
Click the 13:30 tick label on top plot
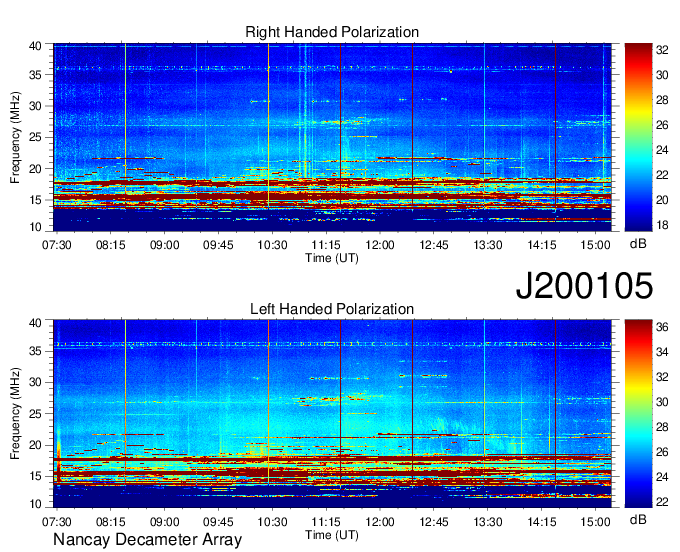[487, 245]
